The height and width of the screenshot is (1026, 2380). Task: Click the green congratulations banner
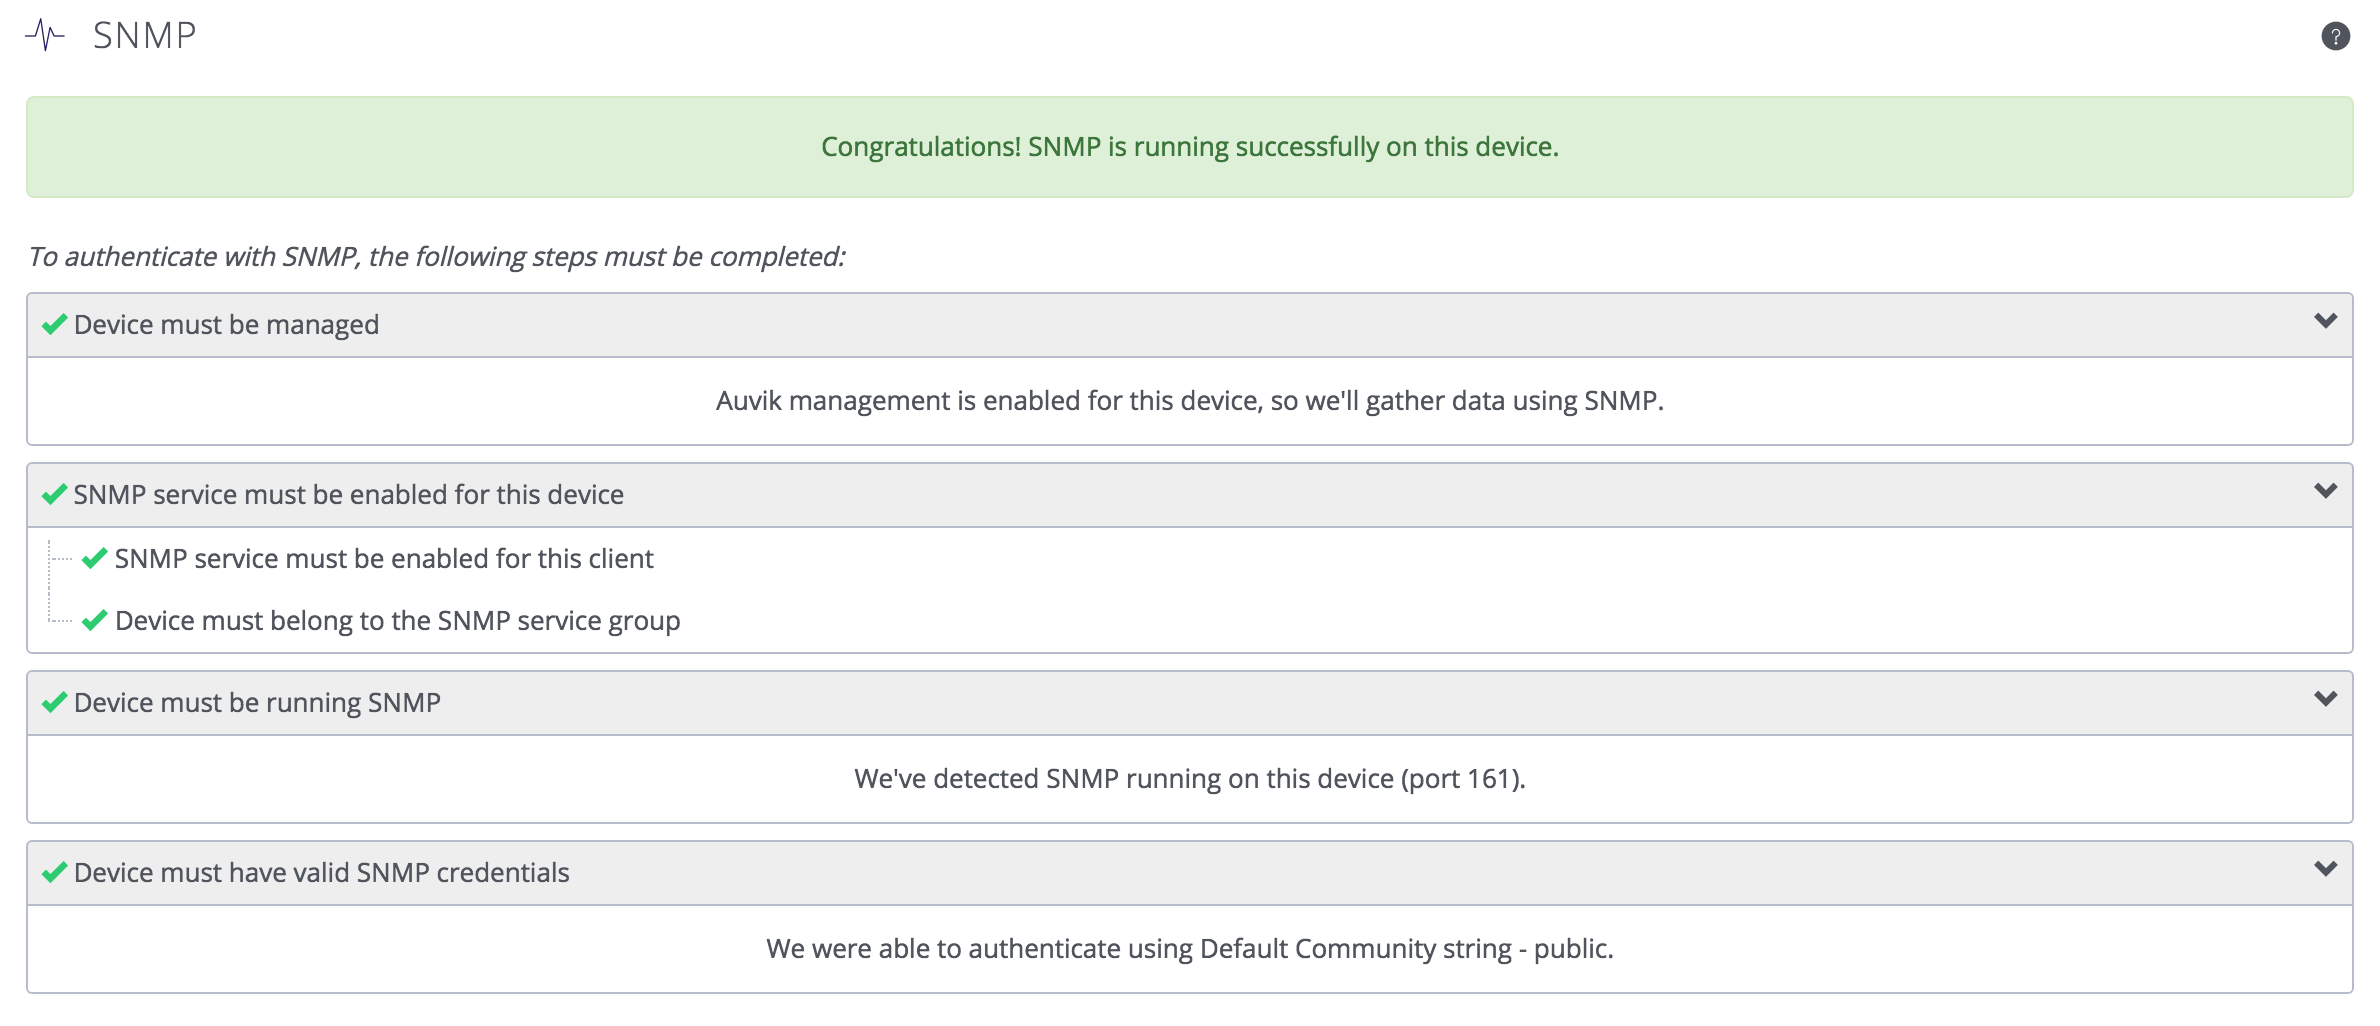click(1190, 146)
